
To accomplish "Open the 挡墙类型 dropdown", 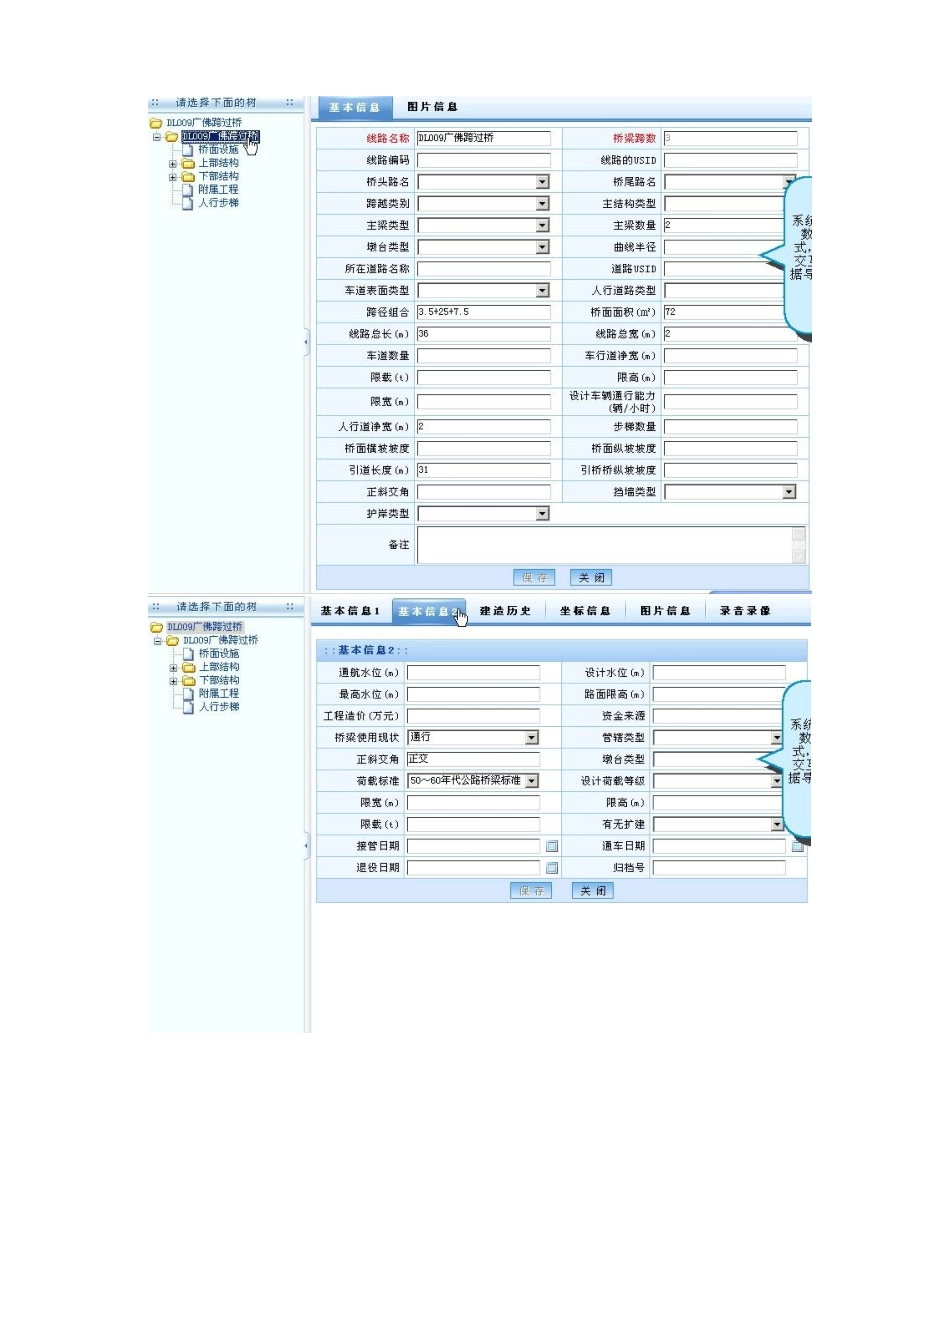I will [x=790, y=492].
